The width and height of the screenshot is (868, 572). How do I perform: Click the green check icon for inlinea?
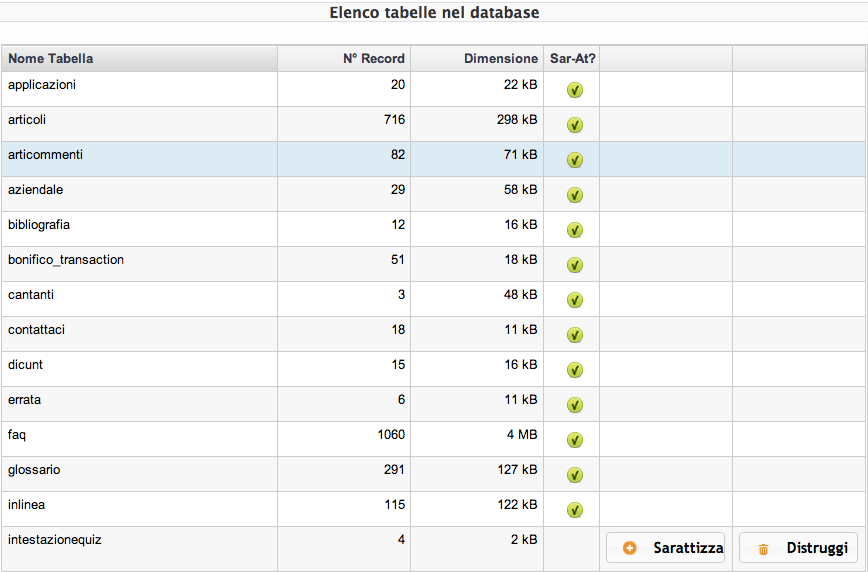click(x=575, y=509)
